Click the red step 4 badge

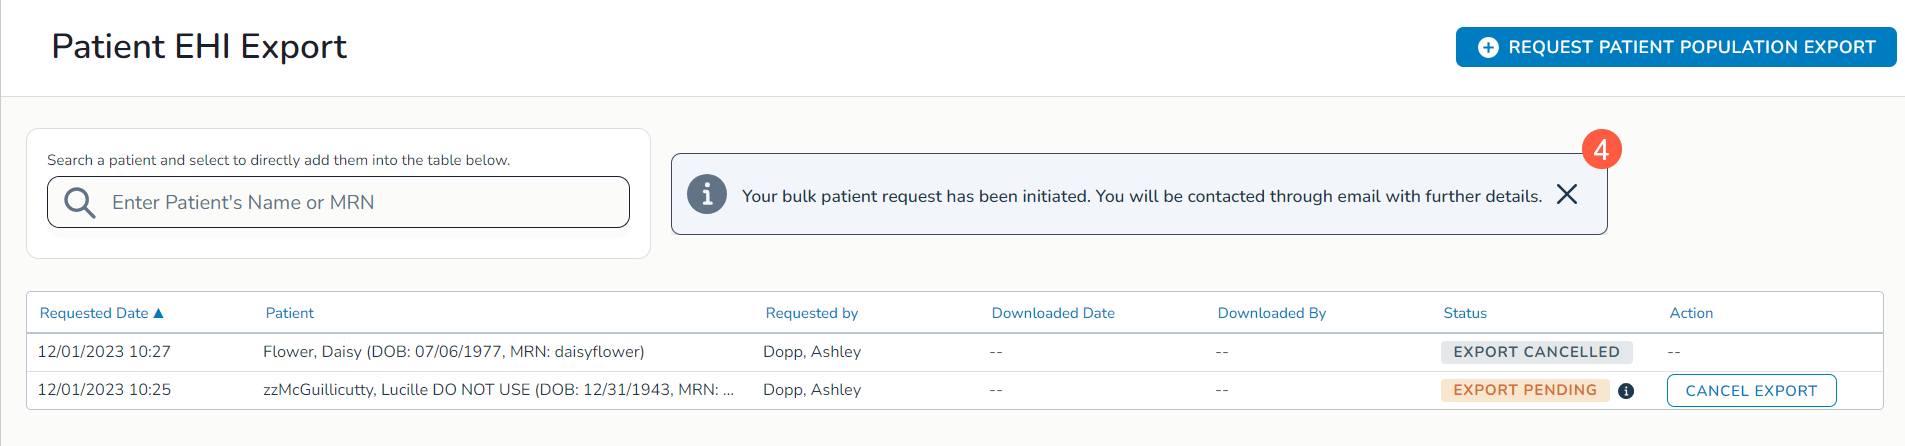click(x=1601, y=150)
